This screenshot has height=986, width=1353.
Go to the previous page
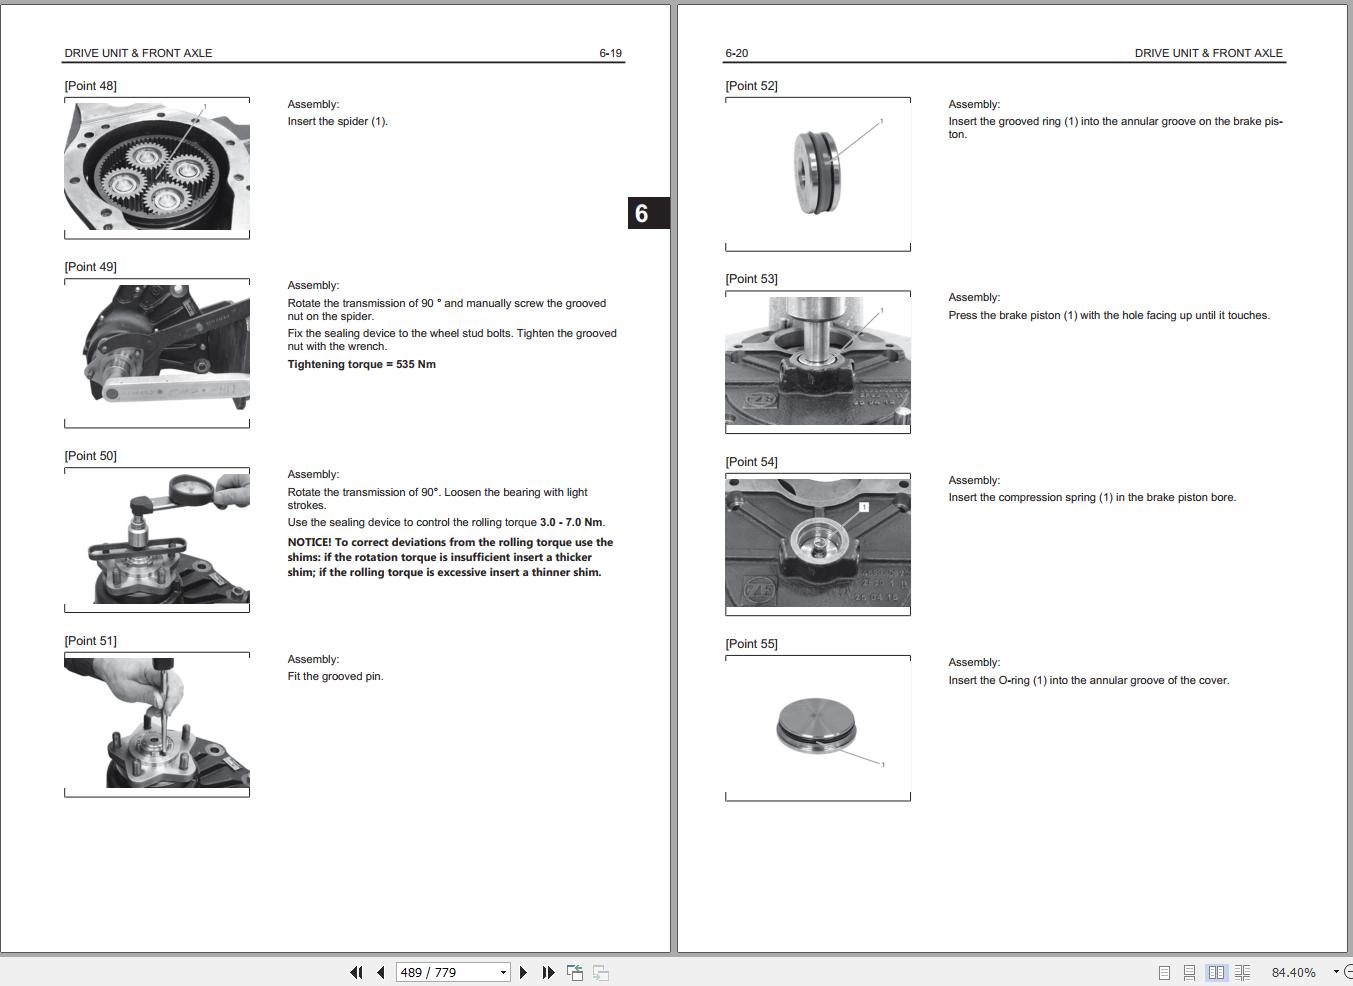pos(380,972)
